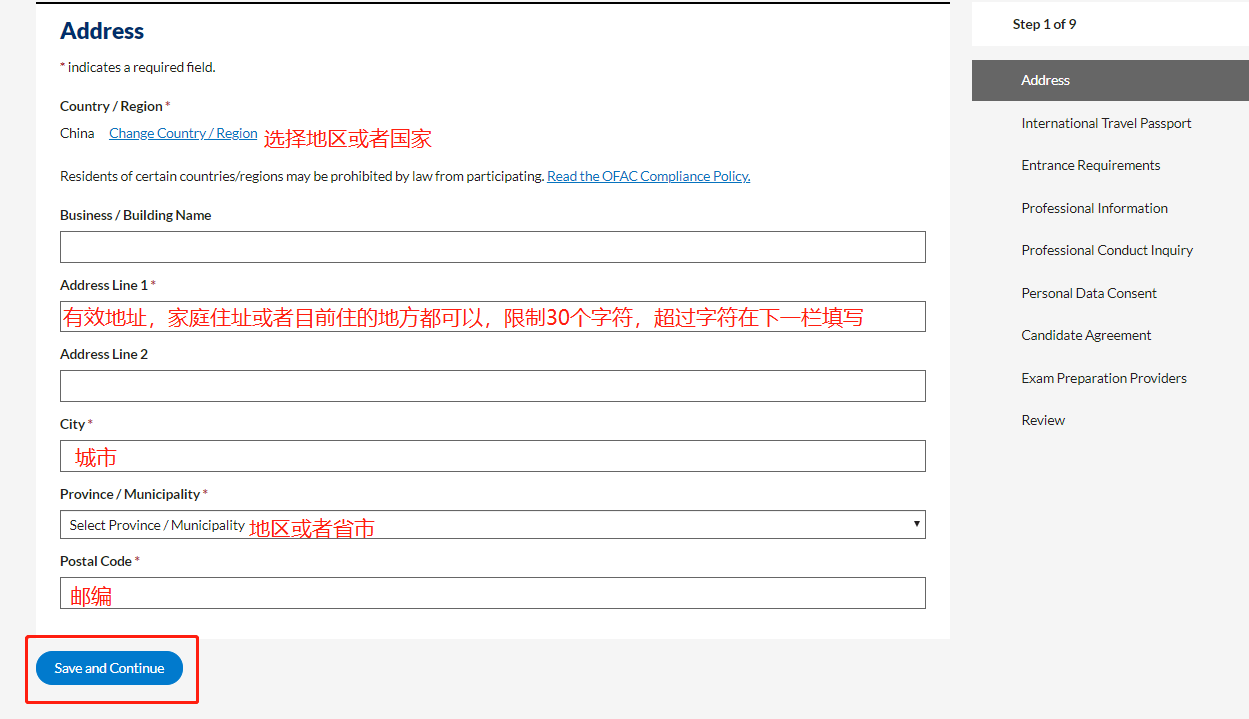Open the Candidate Agreement step
1249x719 pixels.
pos(1086,335)
